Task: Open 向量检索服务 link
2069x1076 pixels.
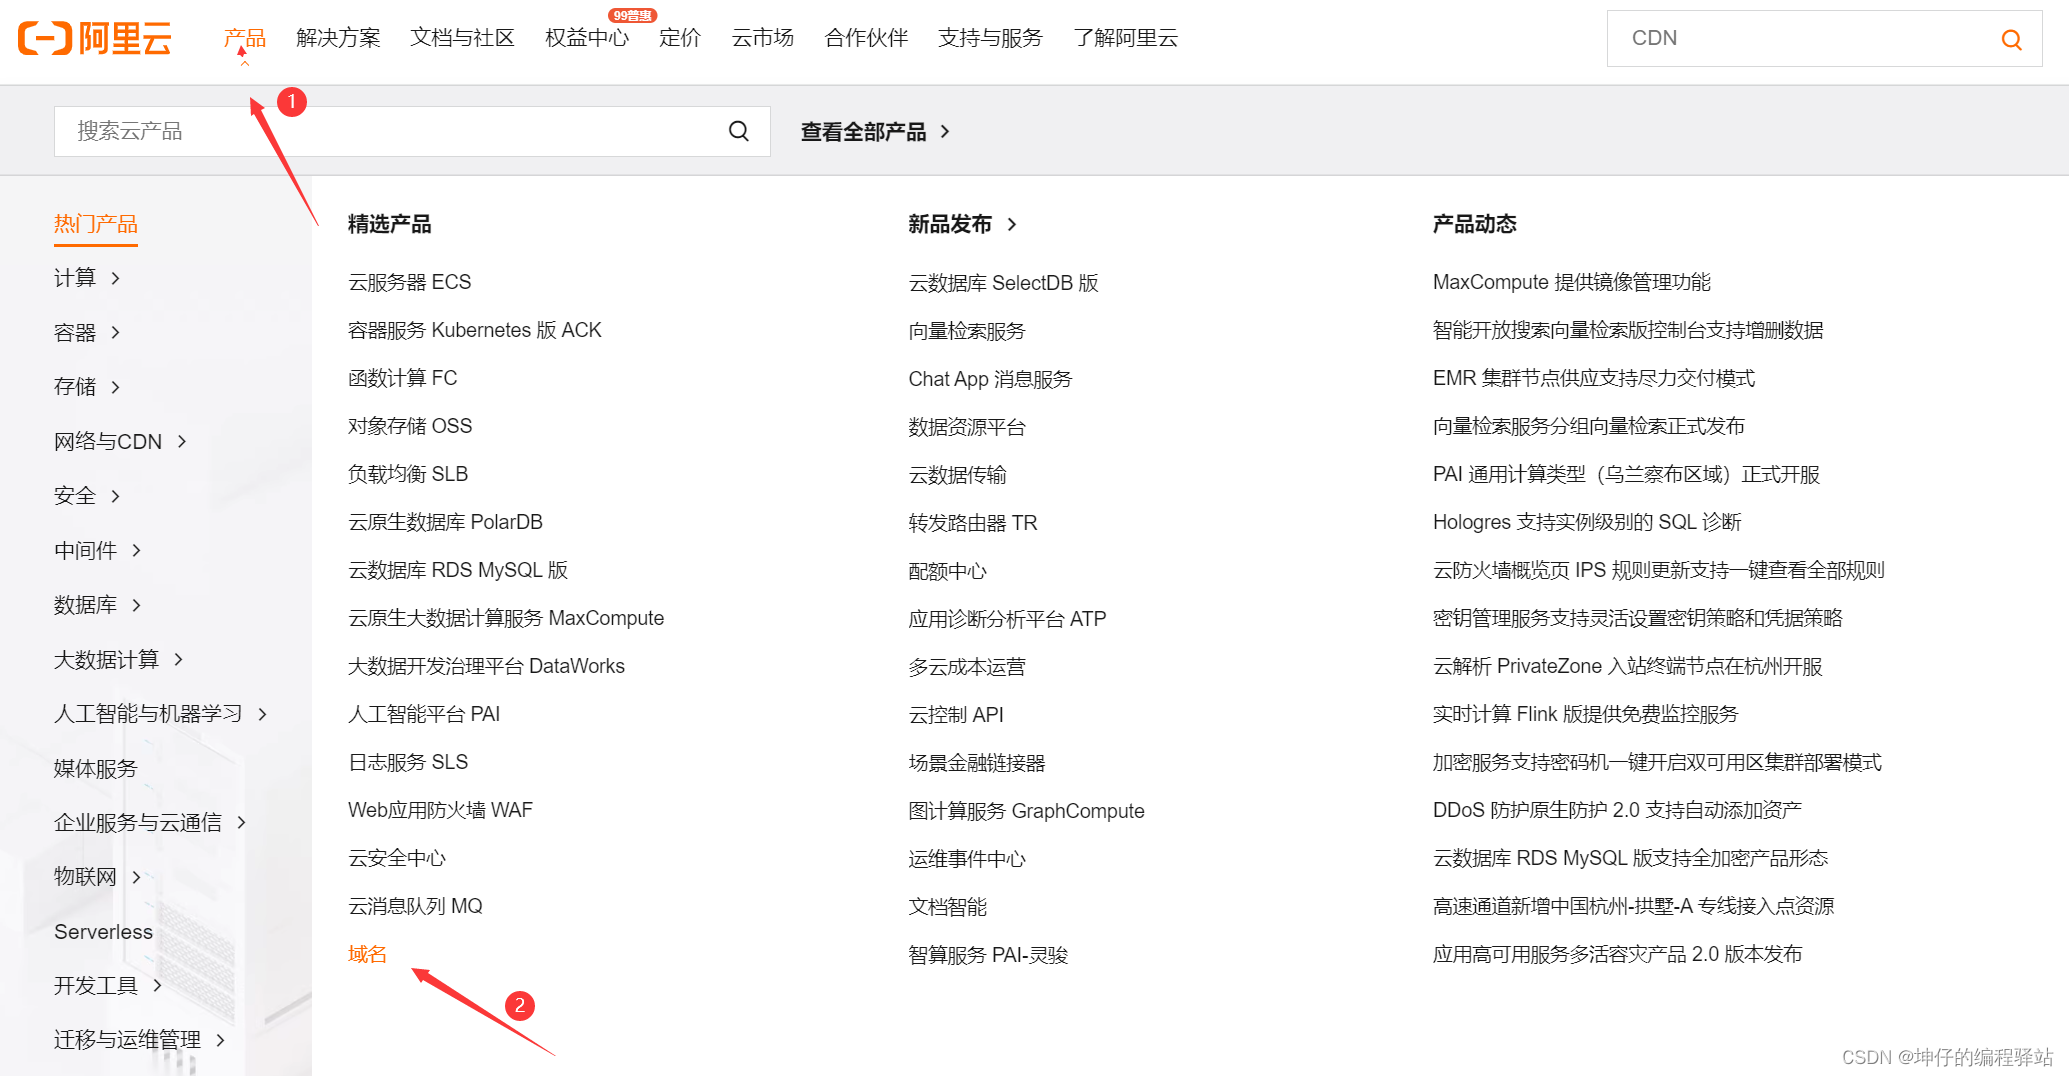Action: click(967, 331)
